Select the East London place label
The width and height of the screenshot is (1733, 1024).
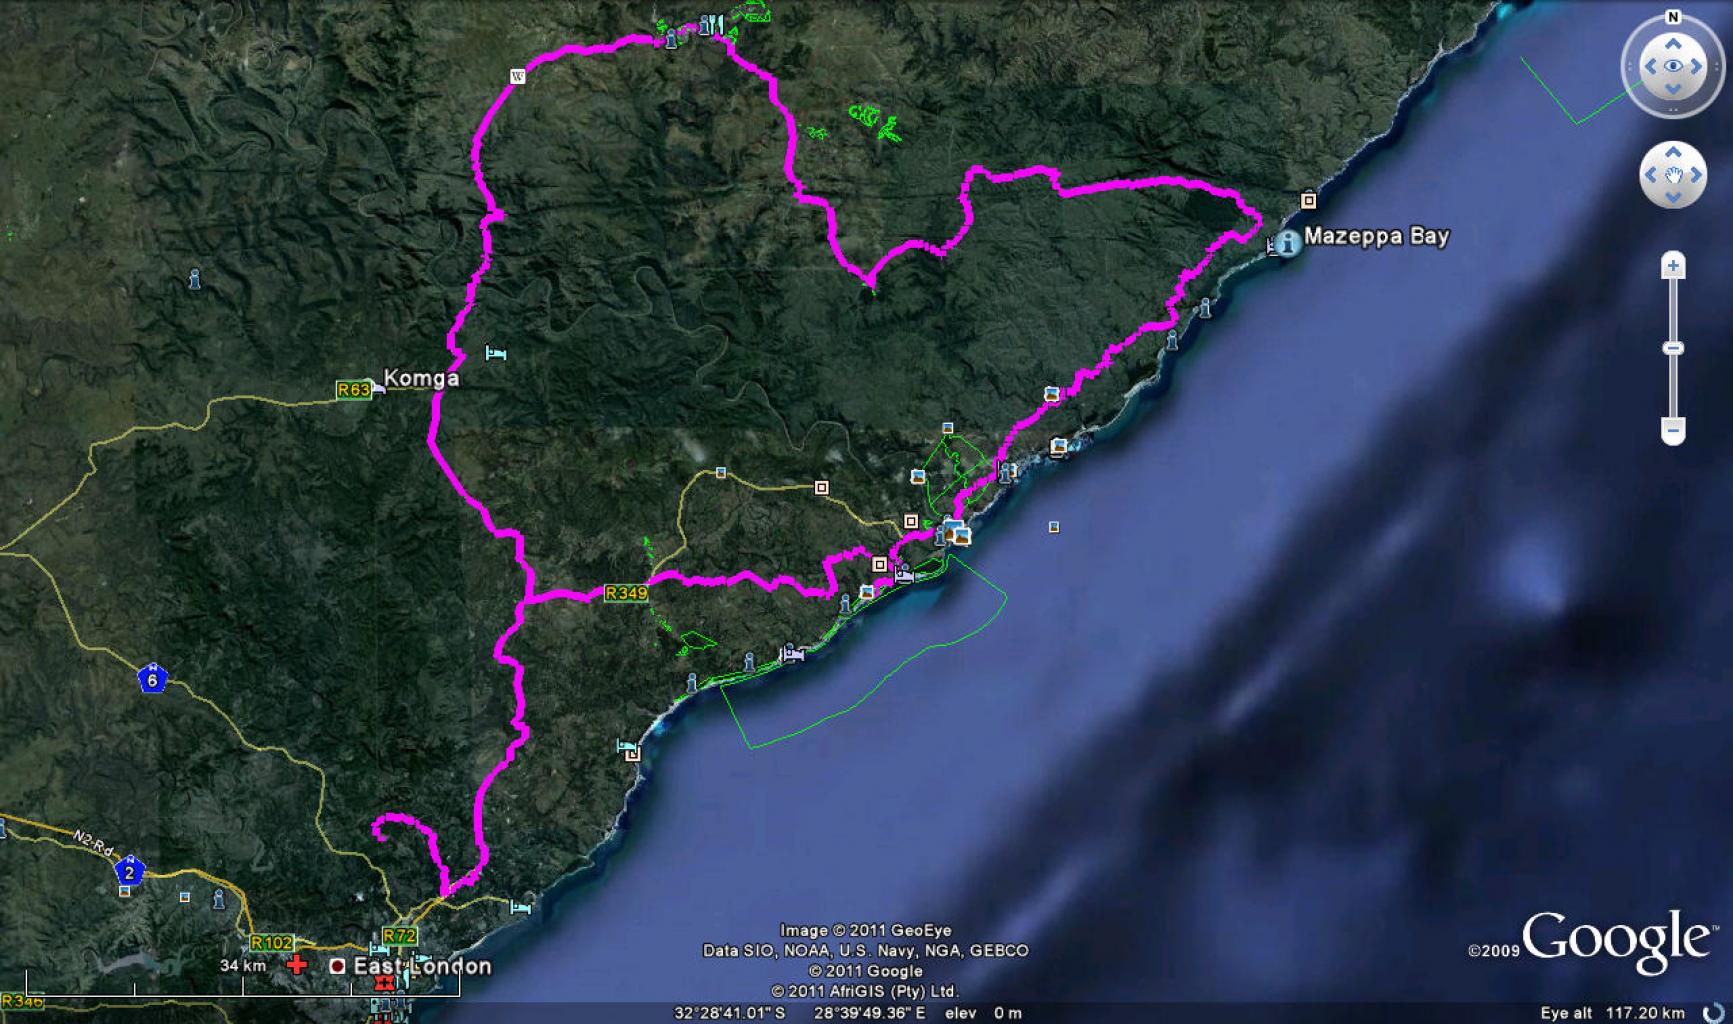[422, 966]
